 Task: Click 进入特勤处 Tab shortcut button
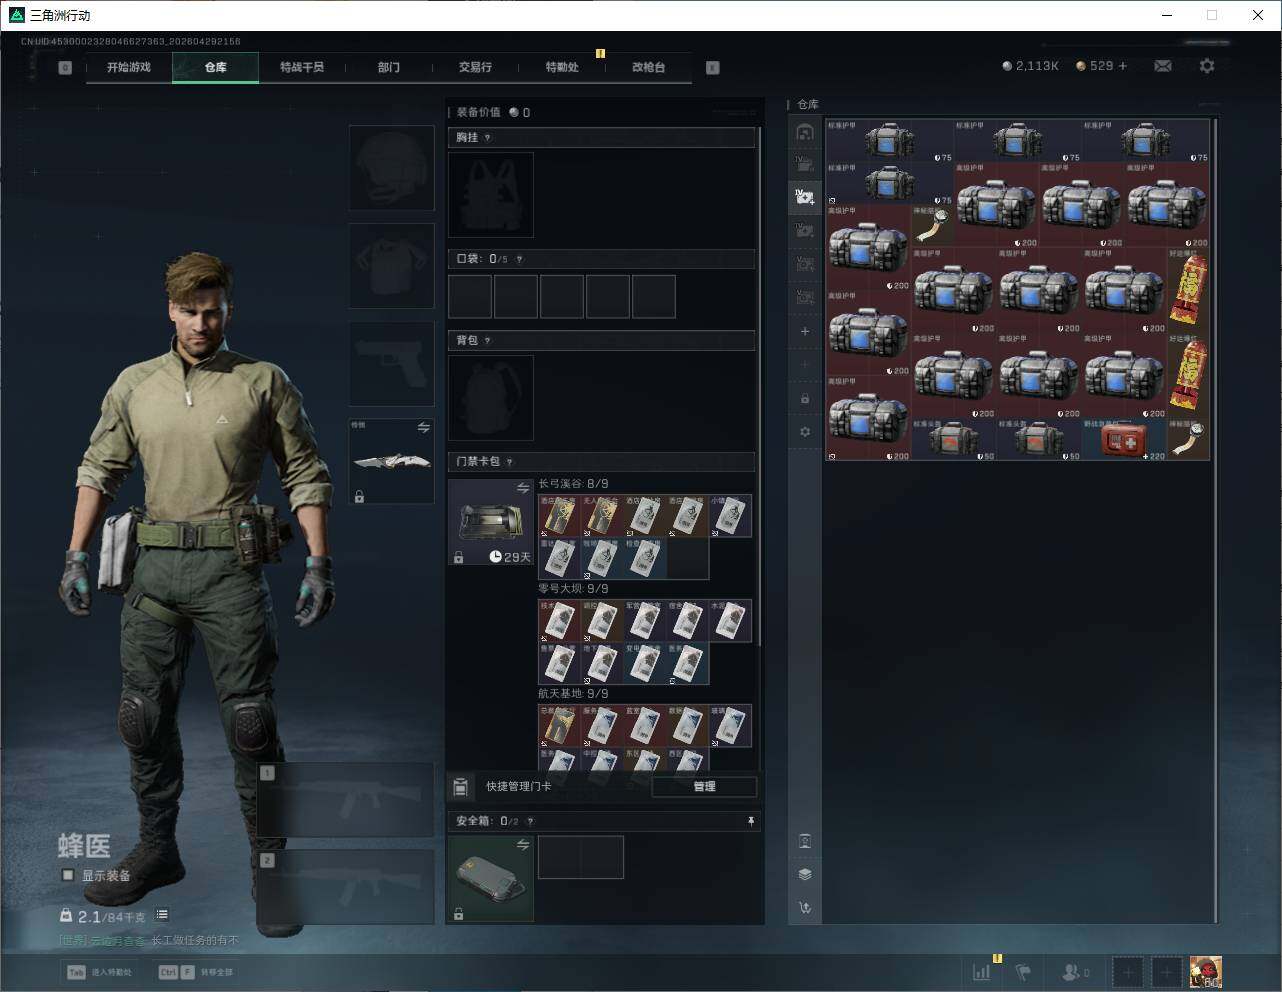(100, 972)
